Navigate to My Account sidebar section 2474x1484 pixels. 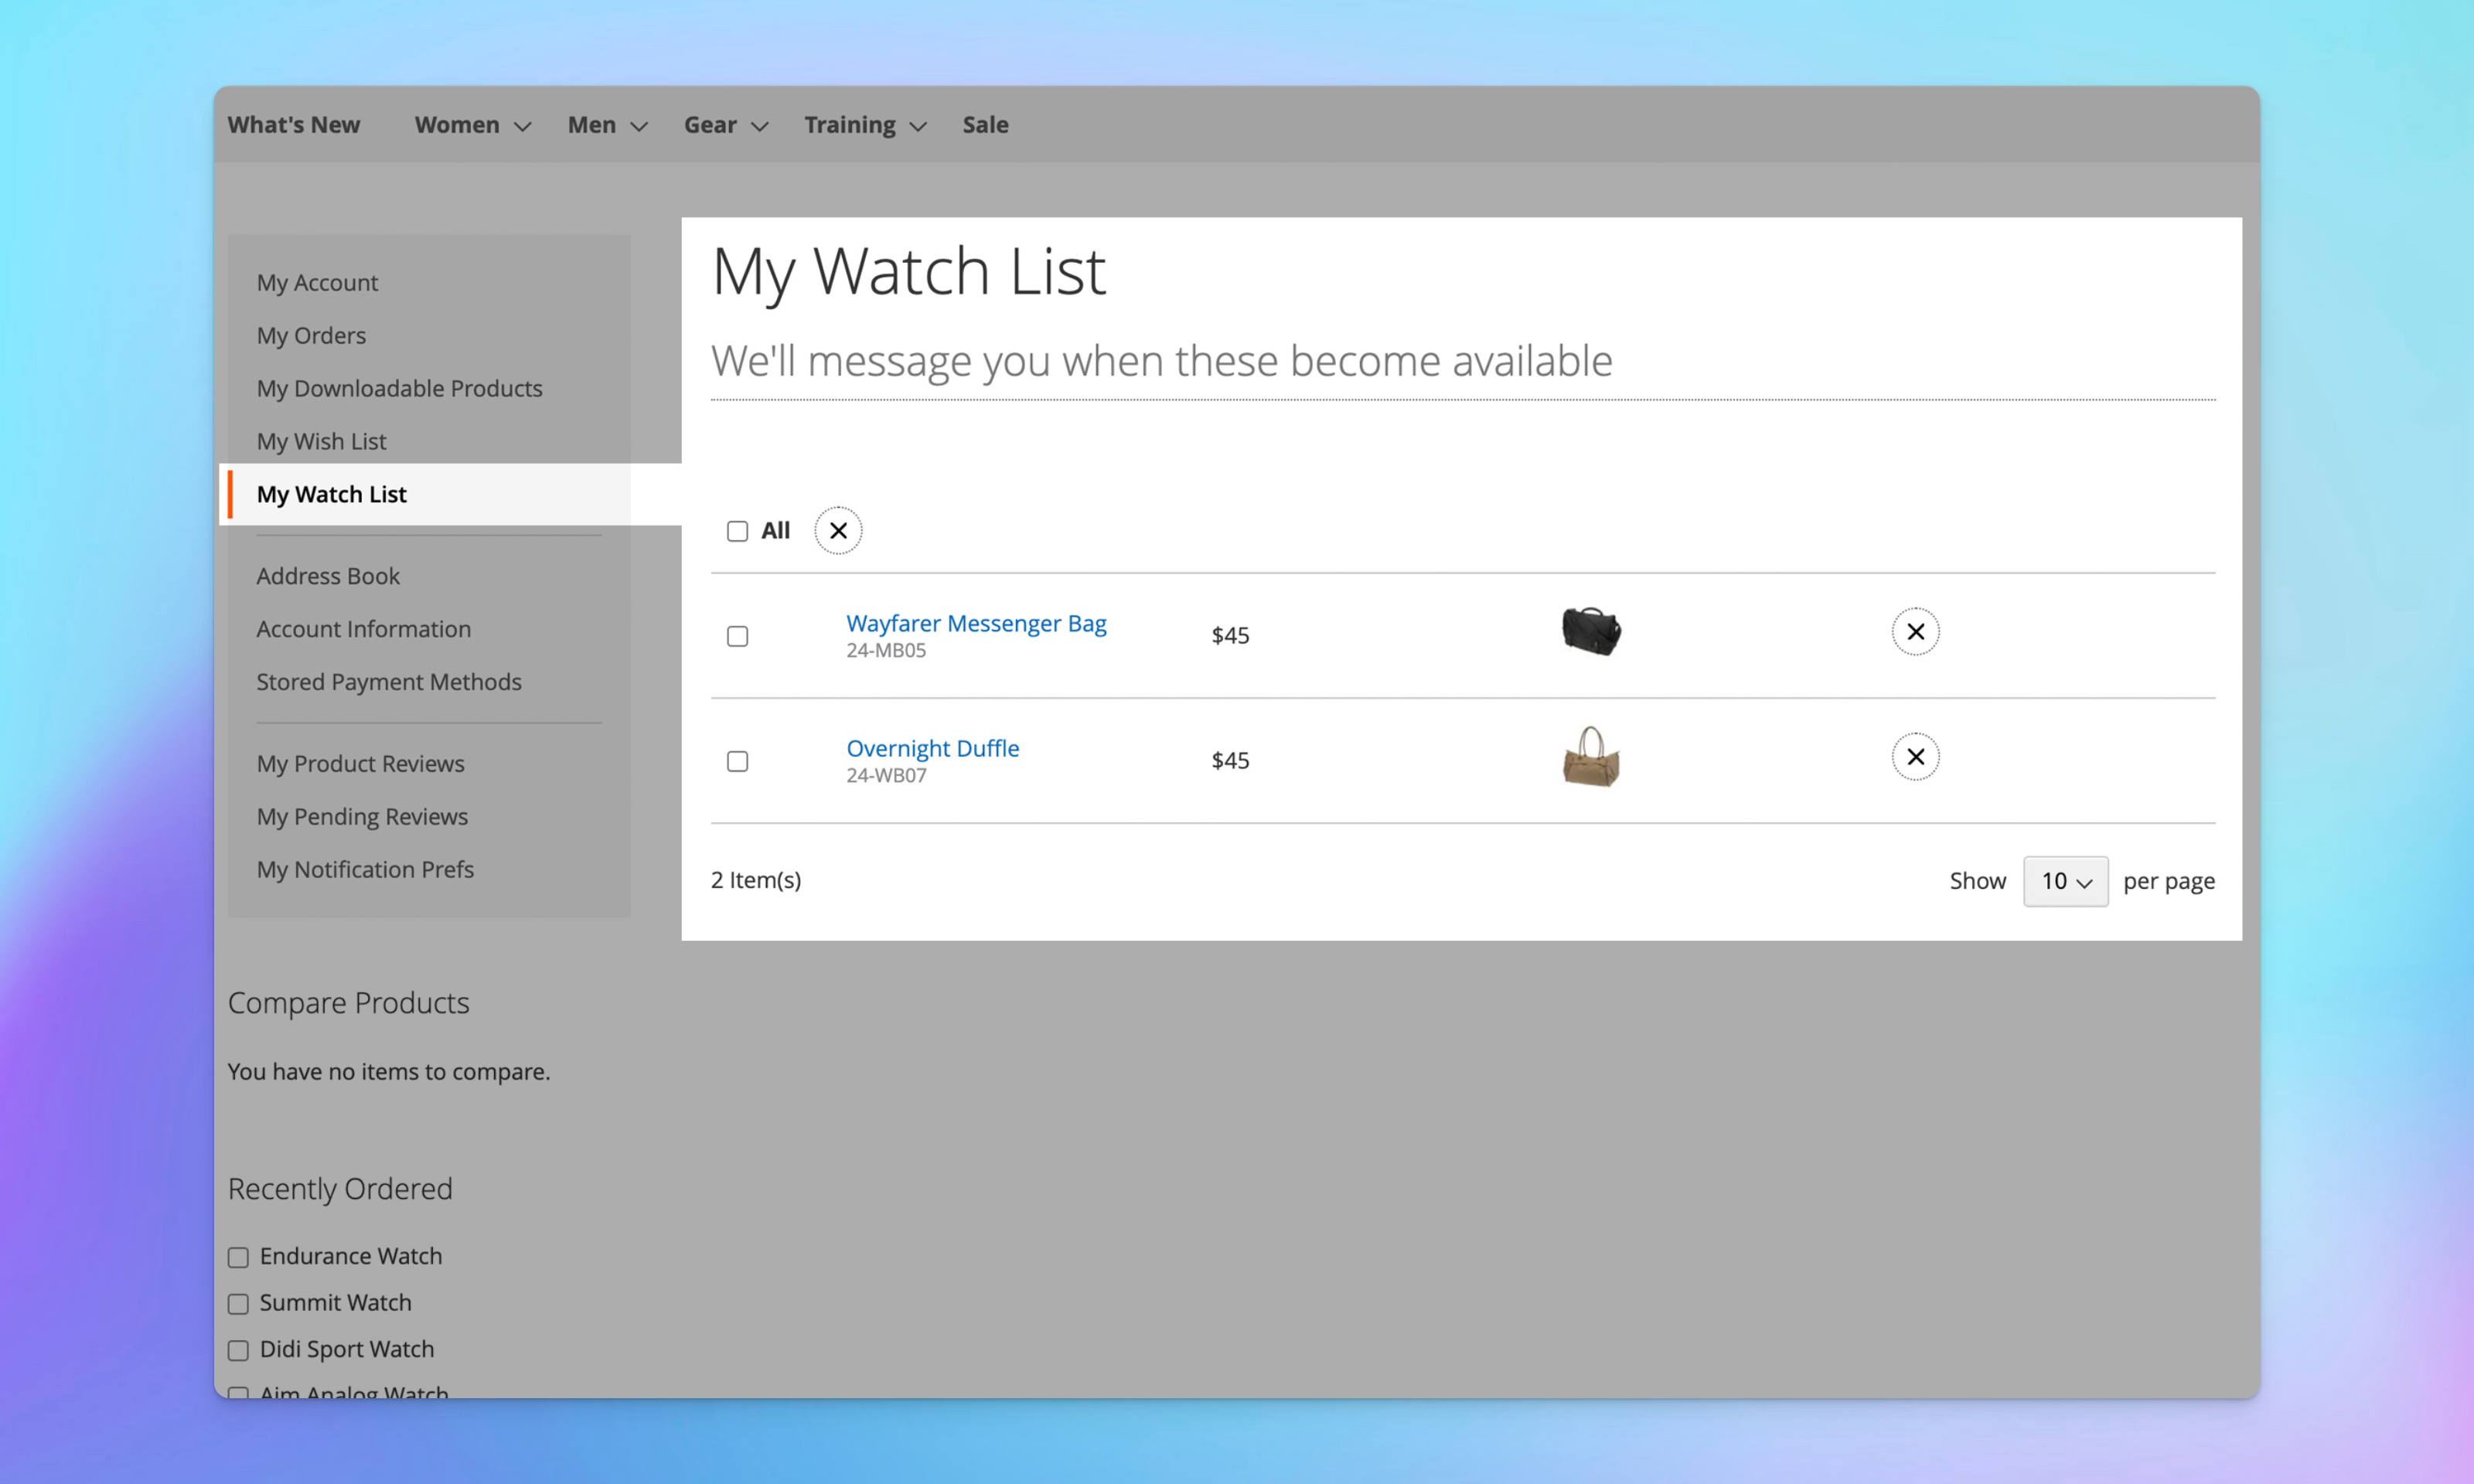tap(316, 281)
